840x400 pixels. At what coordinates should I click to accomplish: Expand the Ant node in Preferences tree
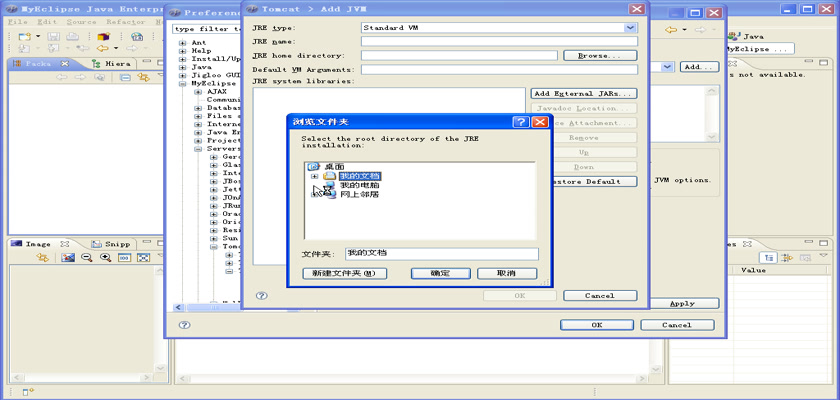point(183,43)
